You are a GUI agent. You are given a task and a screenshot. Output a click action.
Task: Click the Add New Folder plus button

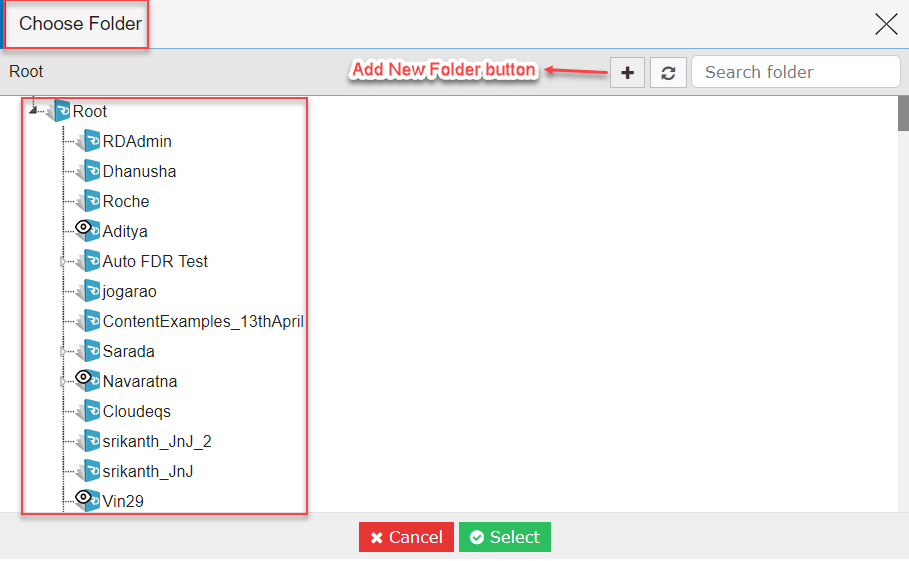click(x=627, y=73)
